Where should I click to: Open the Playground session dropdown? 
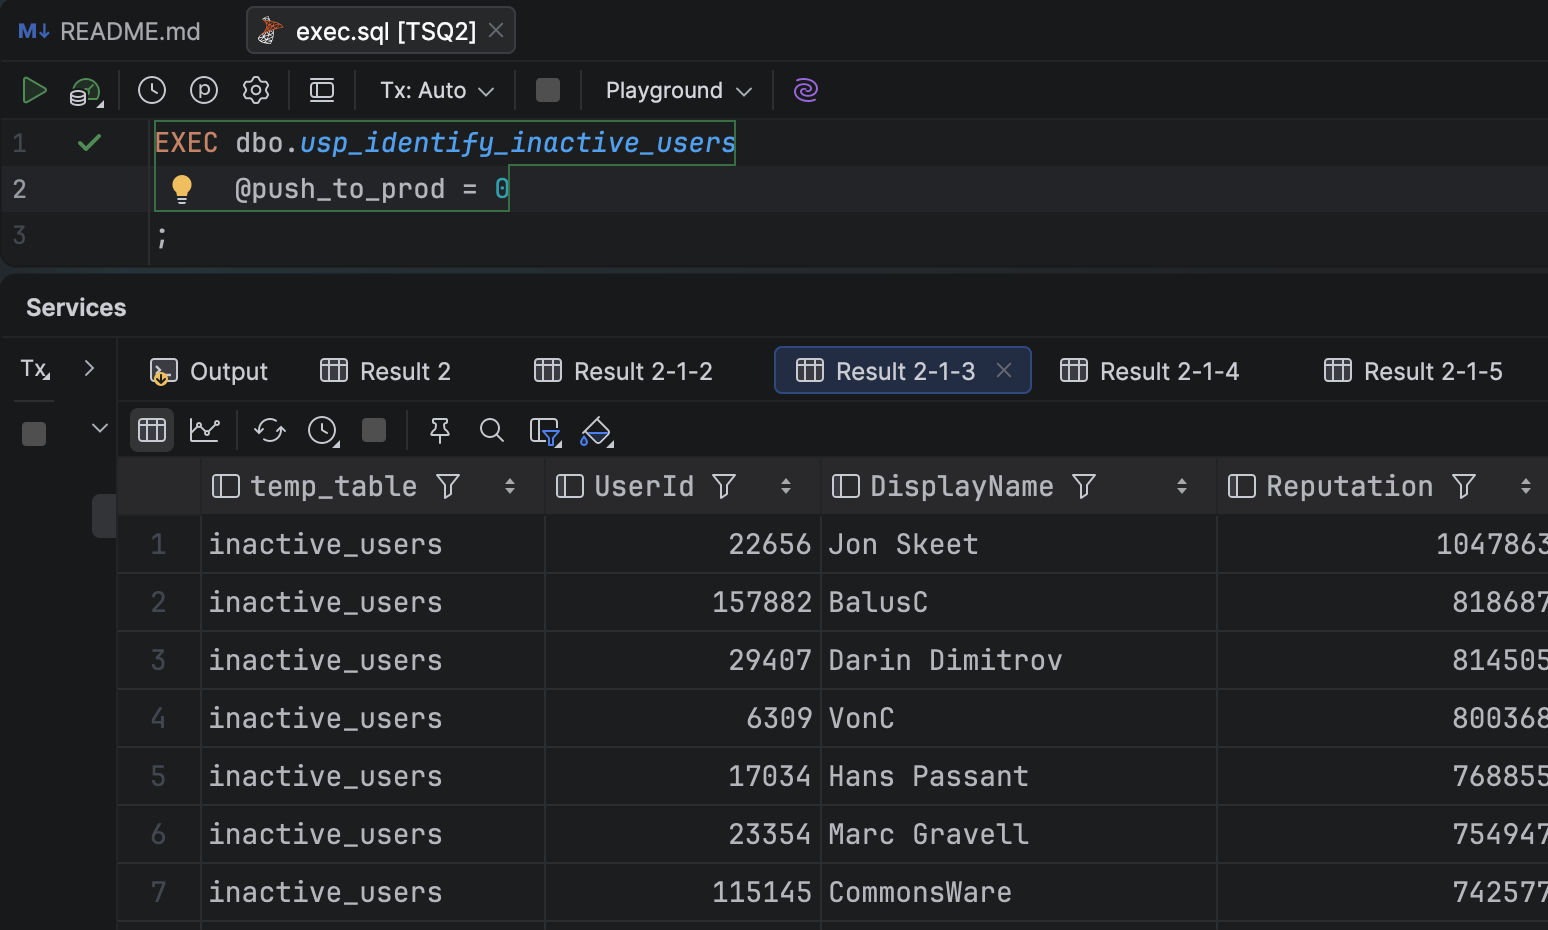tap(676, 90)
